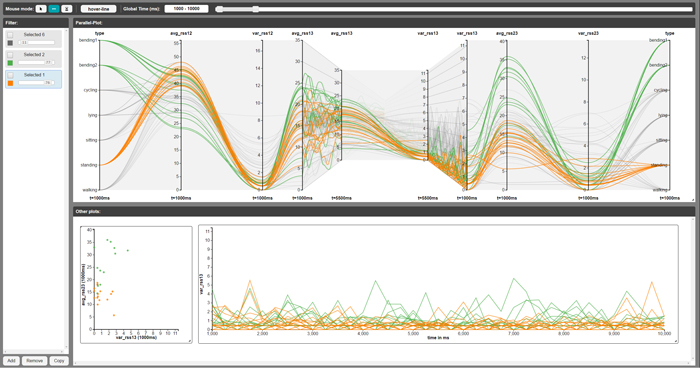Click the Remove filter button
This screenshot has width=700, height=368.
34,361
